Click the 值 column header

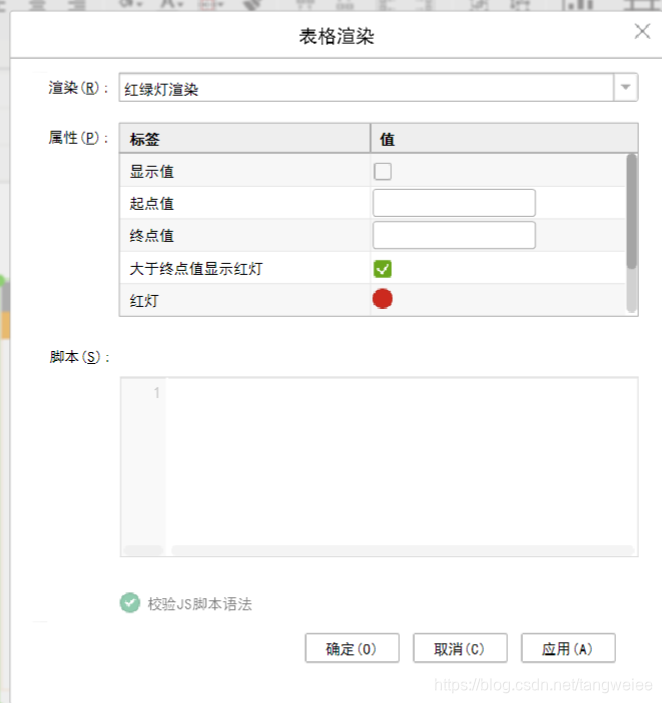pyautogui.click(x=505, y=139)
